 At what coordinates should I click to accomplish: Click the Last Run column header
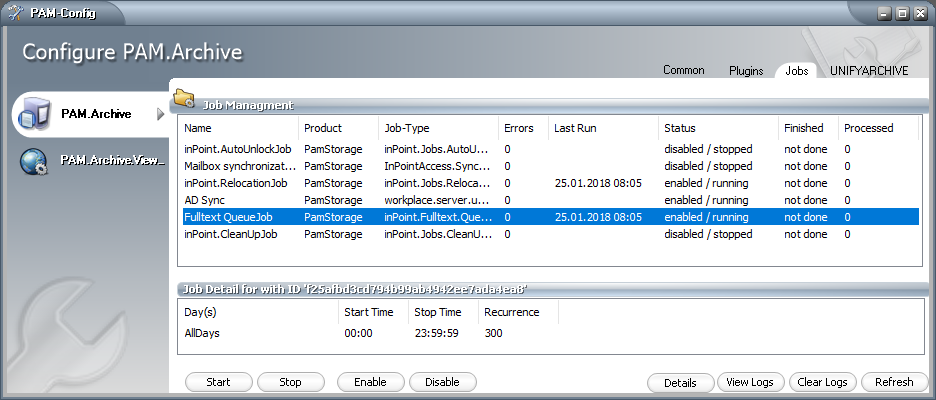click(x=604, y=128)
